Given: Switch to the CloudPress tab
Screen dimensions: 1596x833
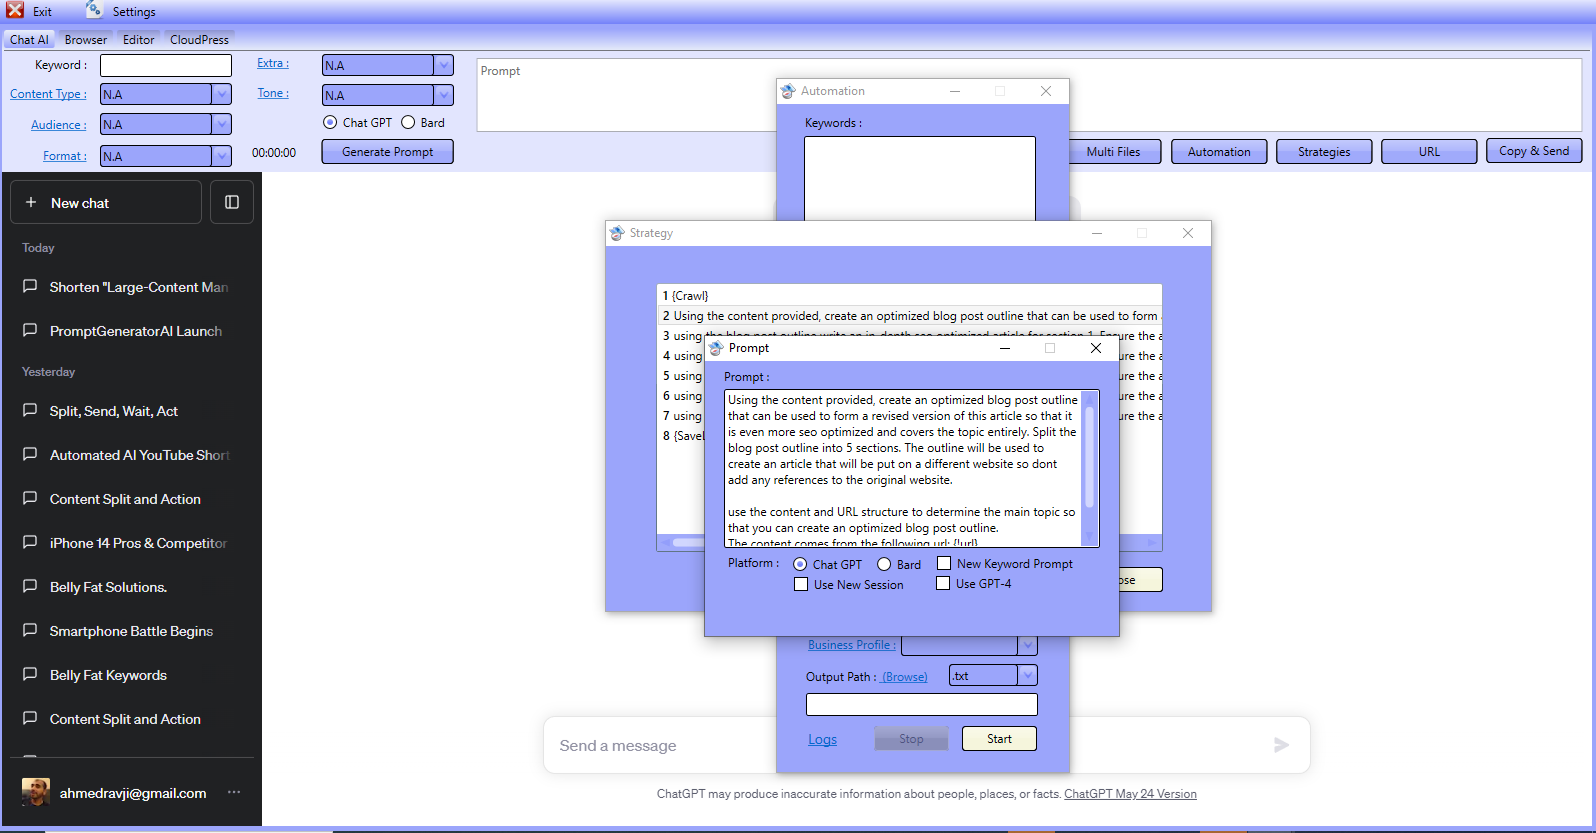Looking at the screenshot, I should click(x=199, y=40).
